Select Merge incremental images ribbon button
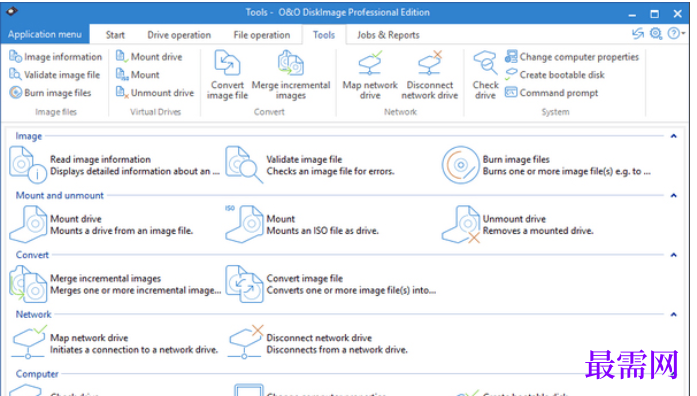Image resolution: width=697 pixels, height=396 pixels. (x=291, y=75)
